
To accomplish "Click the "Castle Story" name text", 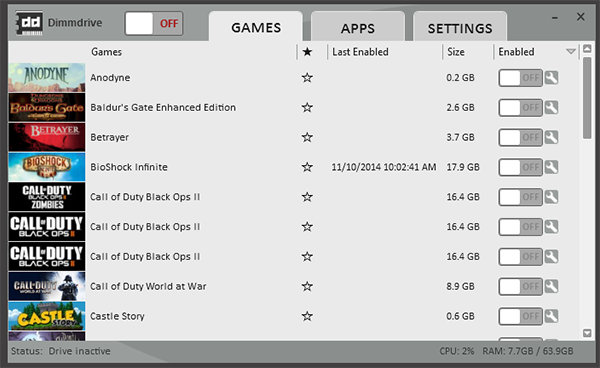I will pyautogui.click(x=117, y=316).
